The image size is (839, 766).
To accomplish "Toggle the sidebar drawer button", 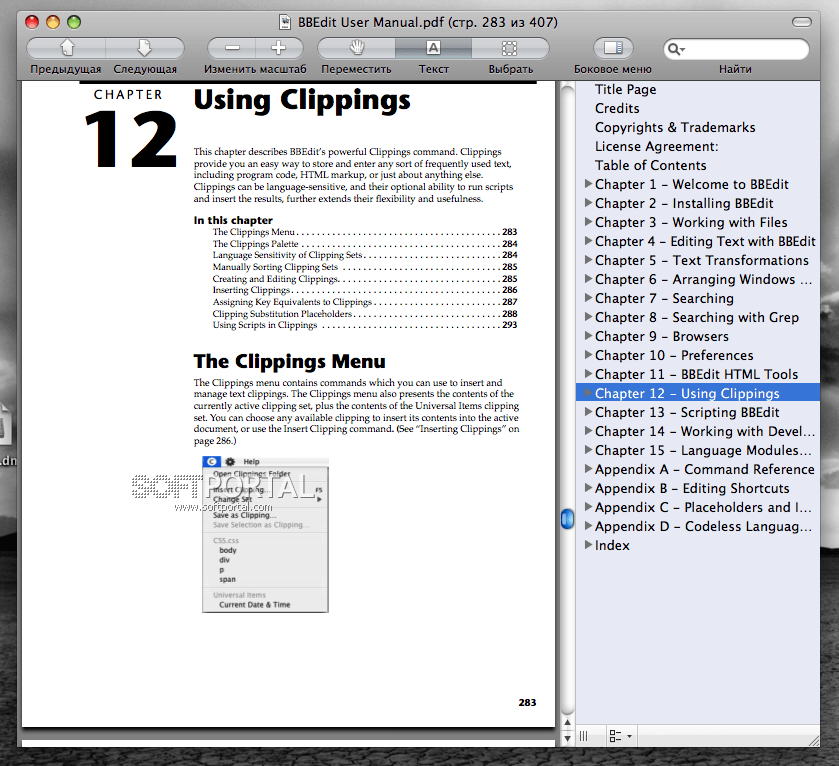I will [613, 48].
